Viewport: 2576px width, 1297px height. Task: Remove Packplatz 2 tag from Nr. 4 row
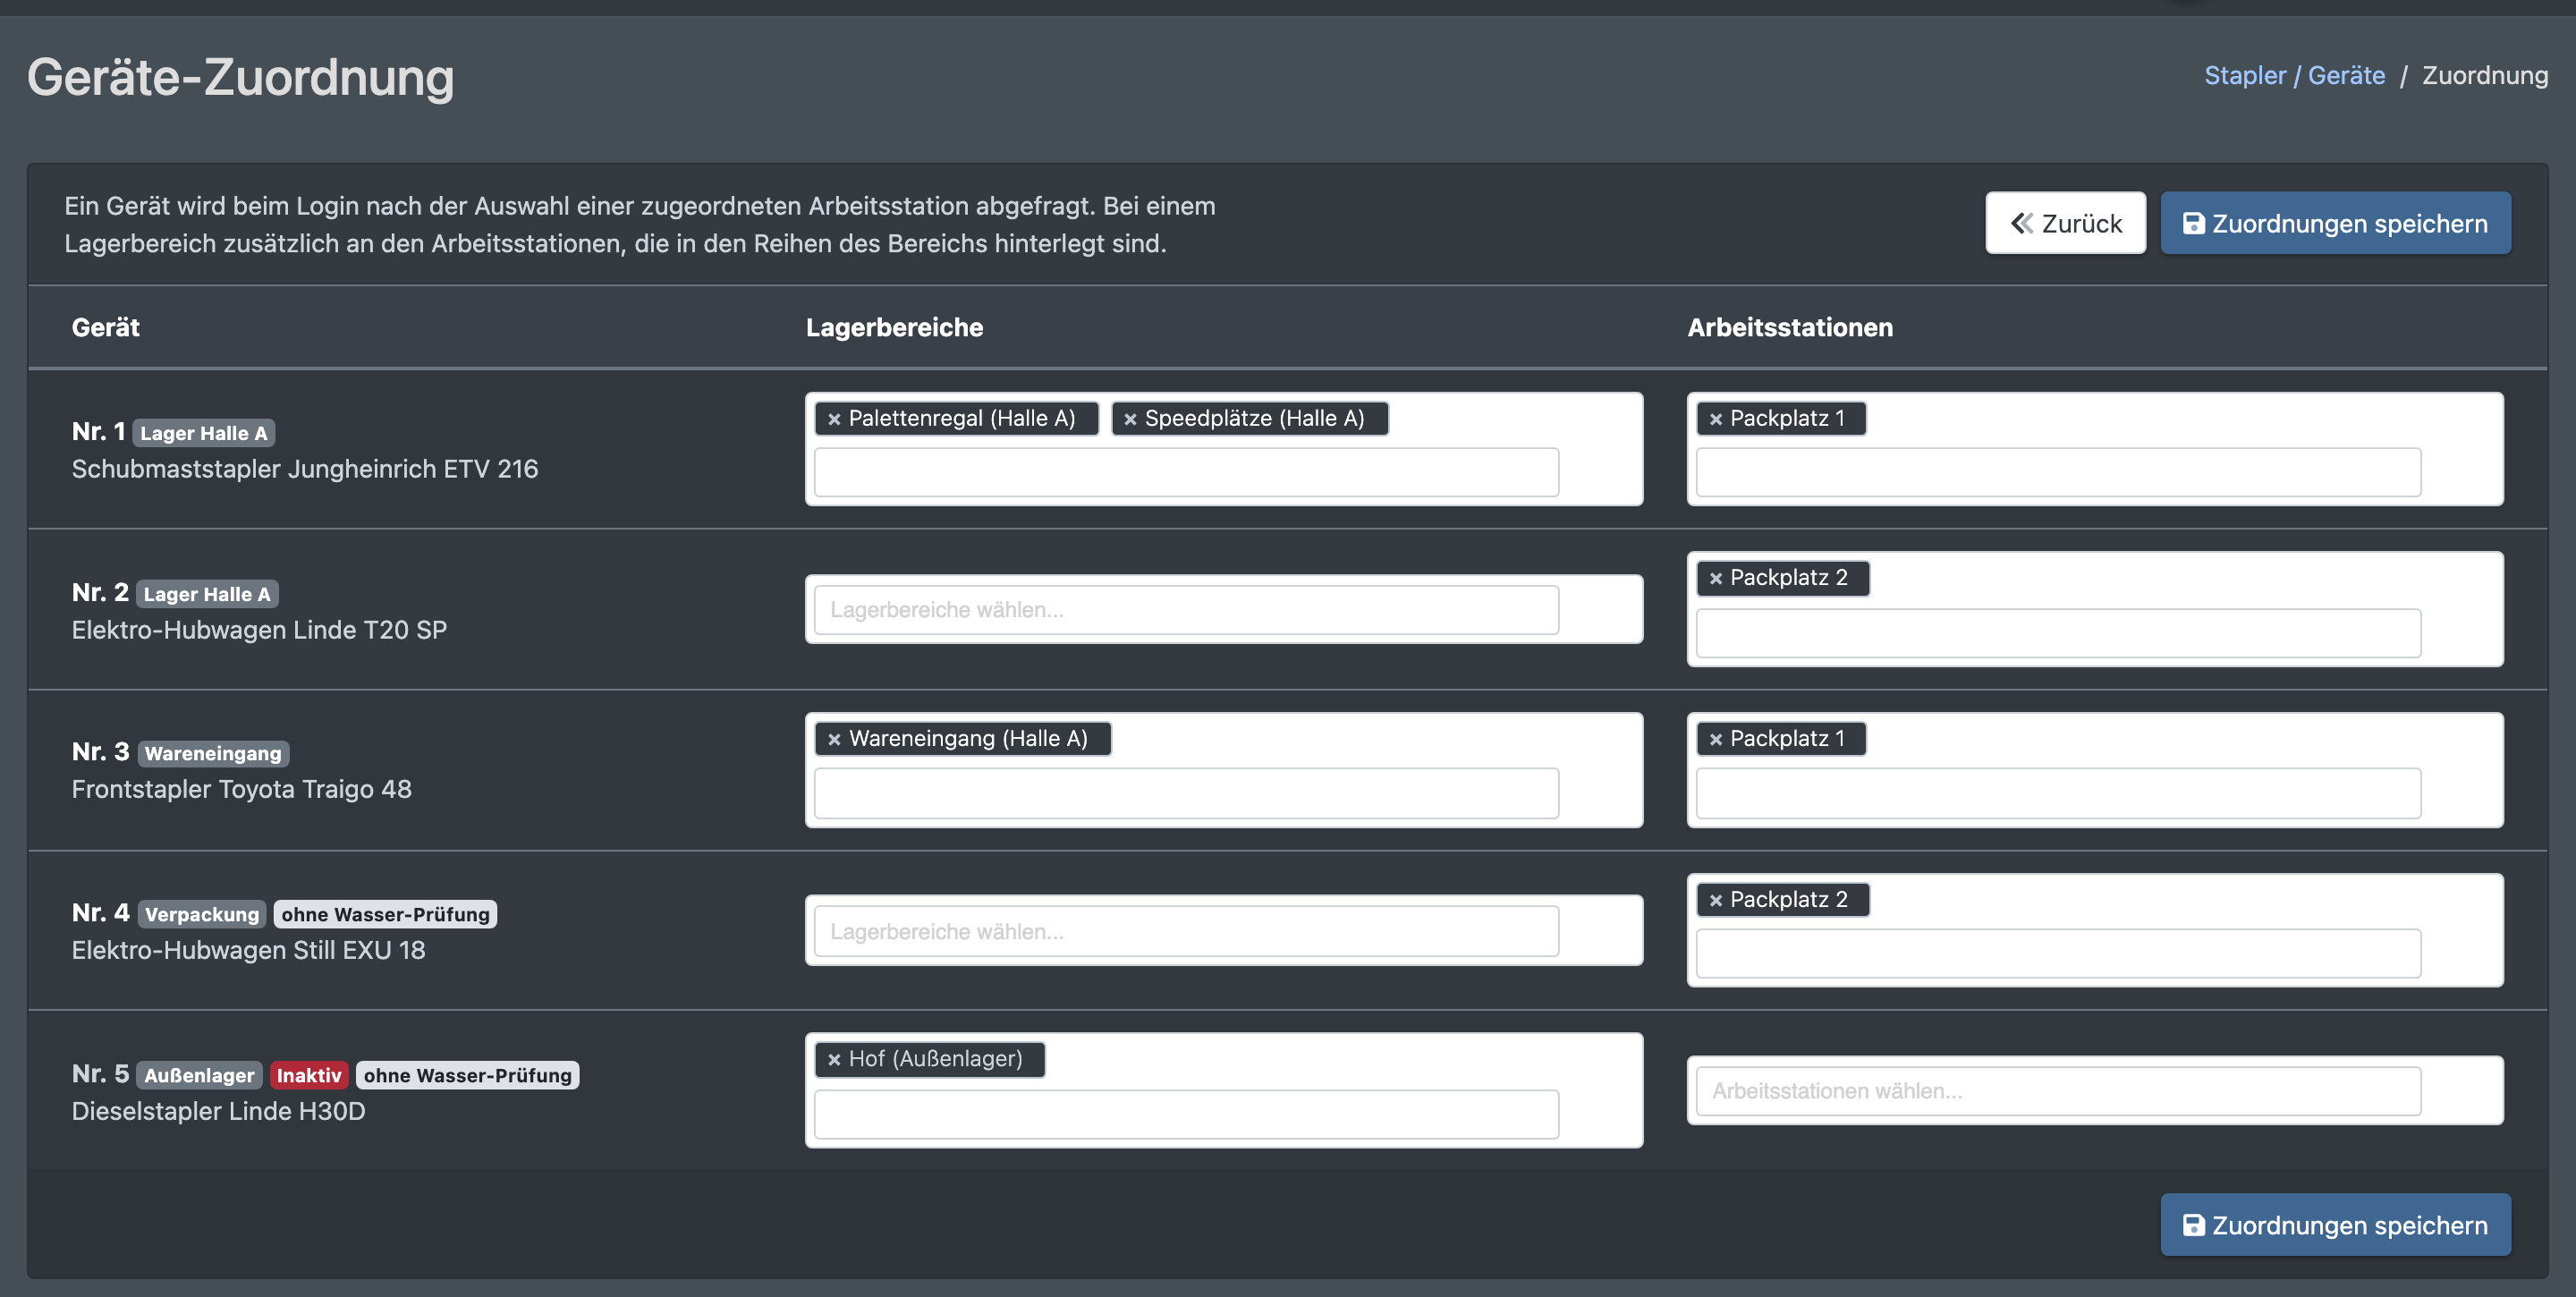pyautogui.click(x=1716, y=900)
